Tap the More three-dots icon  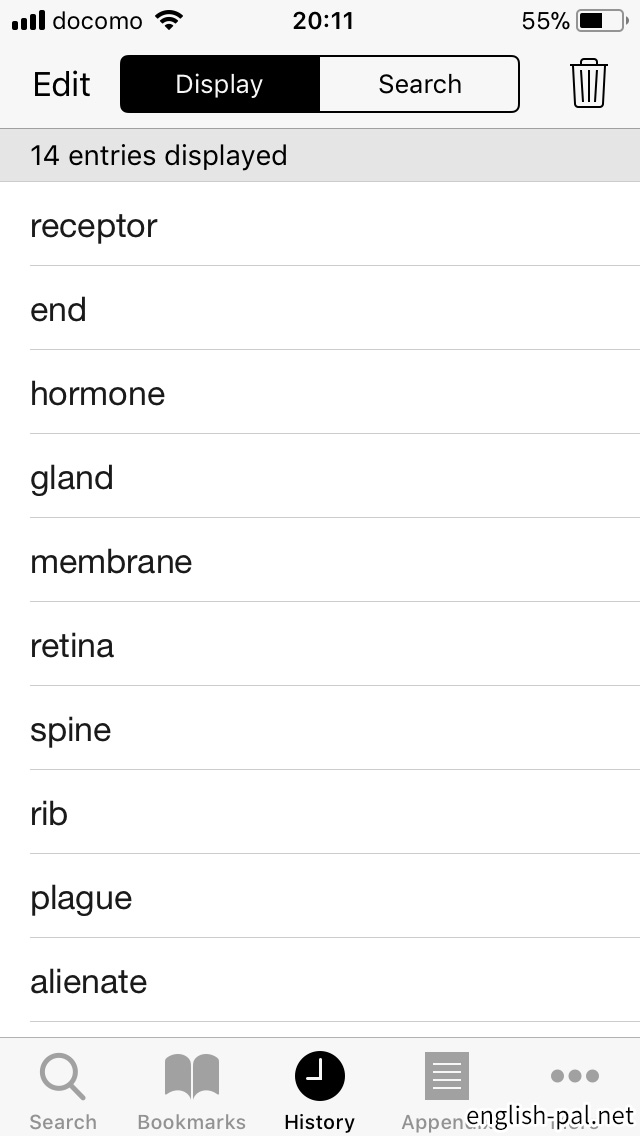click(x=574, y=1077)
